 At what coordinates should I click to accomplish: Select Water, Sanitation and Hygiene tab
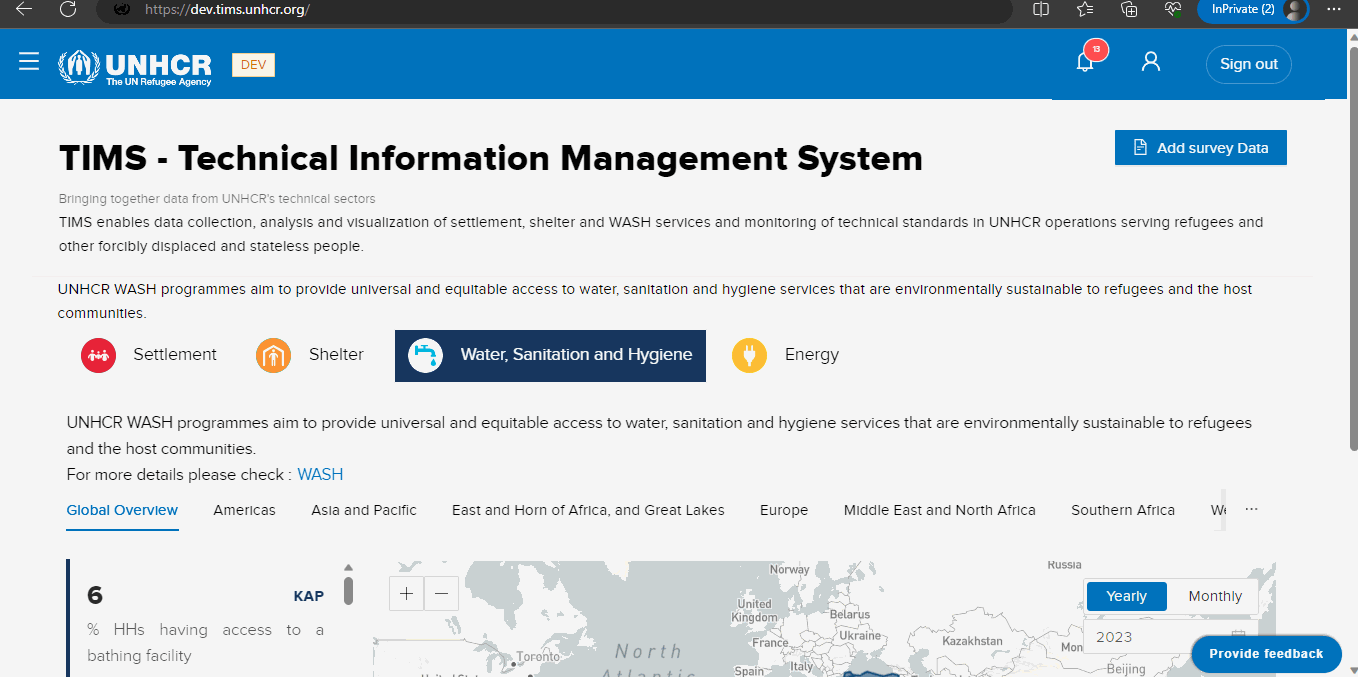550,355
